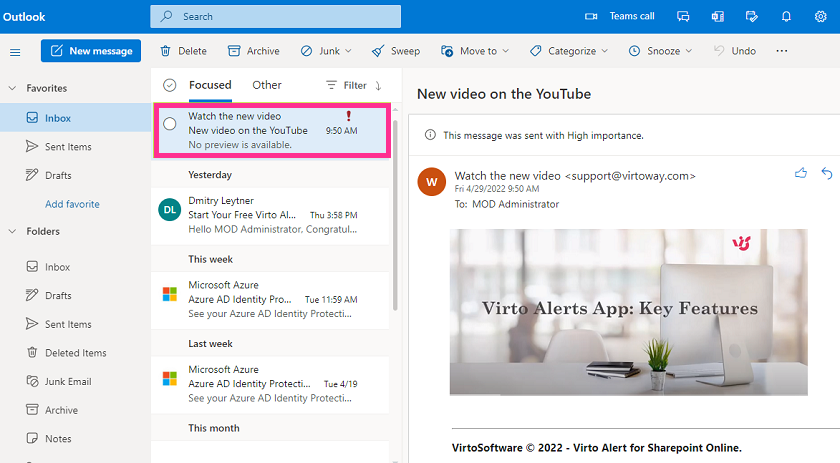Open the chat icon in the header
Image resolution: width=840 pixels, height=463 pixels.
point(683,17)
